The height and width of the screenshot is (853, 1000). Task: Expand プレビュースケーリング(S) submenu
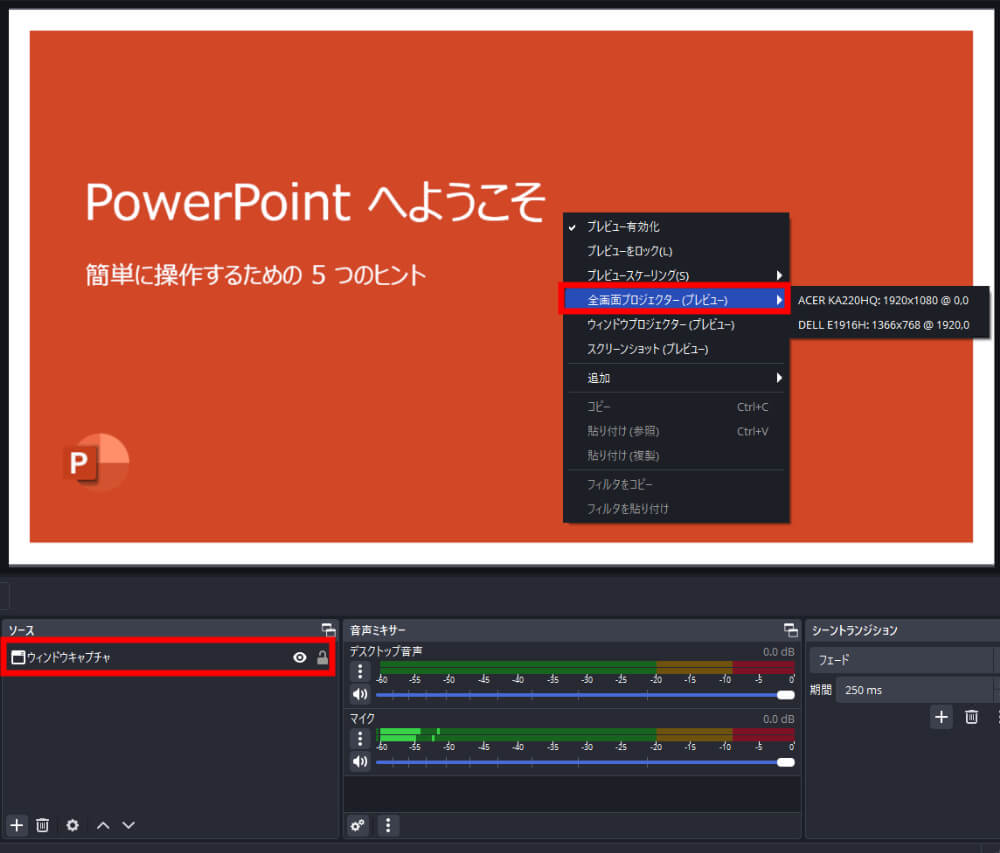pyautogui.click(x=676, y=275)
